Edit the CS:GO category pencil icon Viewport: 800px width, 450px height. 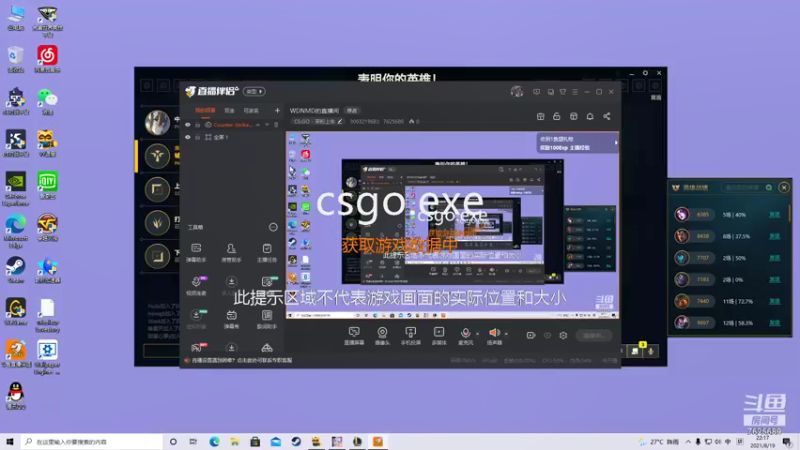(340, 121)
